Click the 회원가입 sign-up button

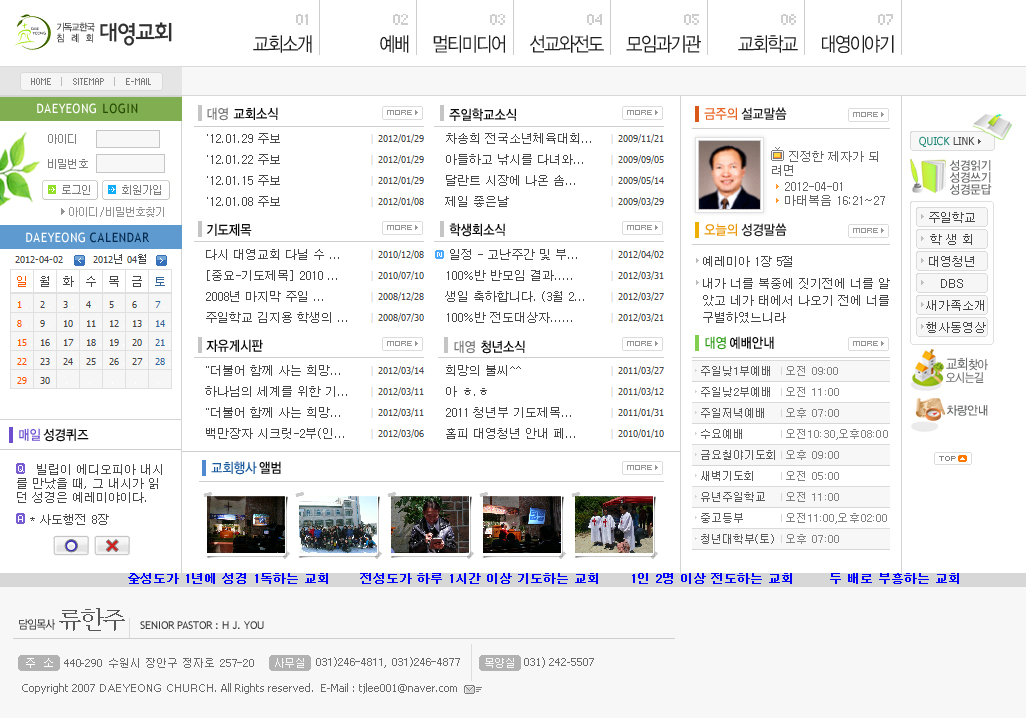(x=136, y=190)
